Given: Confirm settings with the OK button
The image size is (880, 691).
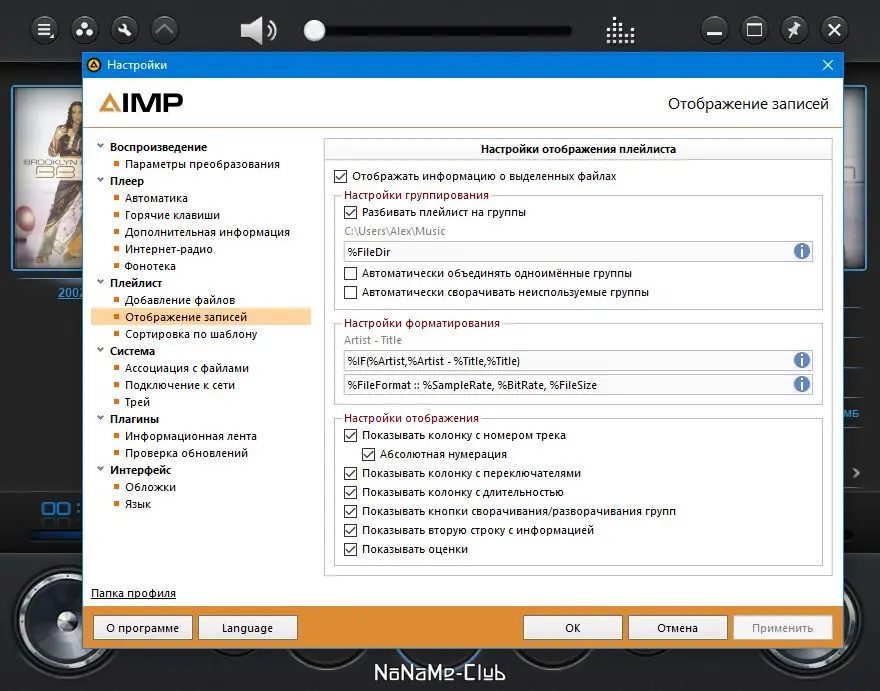Looking at the screenshot, I should point(572,628).
